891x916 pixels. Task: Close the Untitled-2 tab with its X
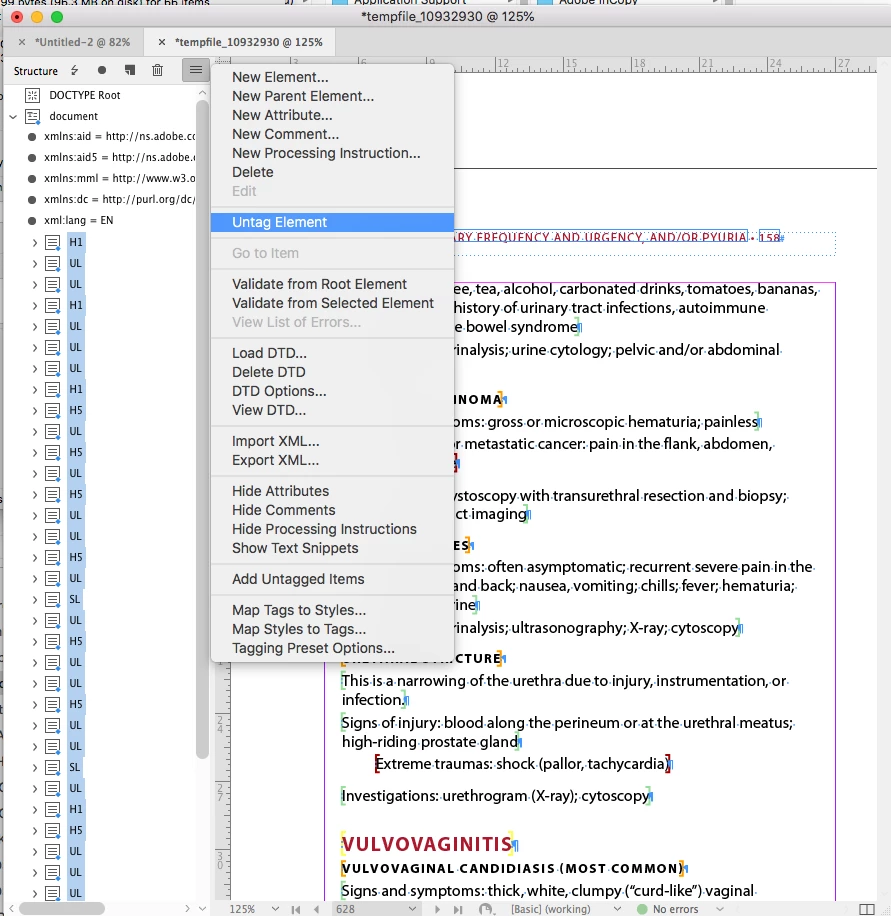tap(22, 42)
